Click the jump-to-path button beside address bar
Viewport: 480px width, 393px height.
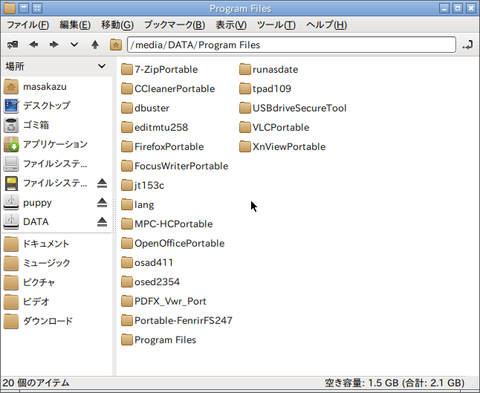tap(467, 45)
